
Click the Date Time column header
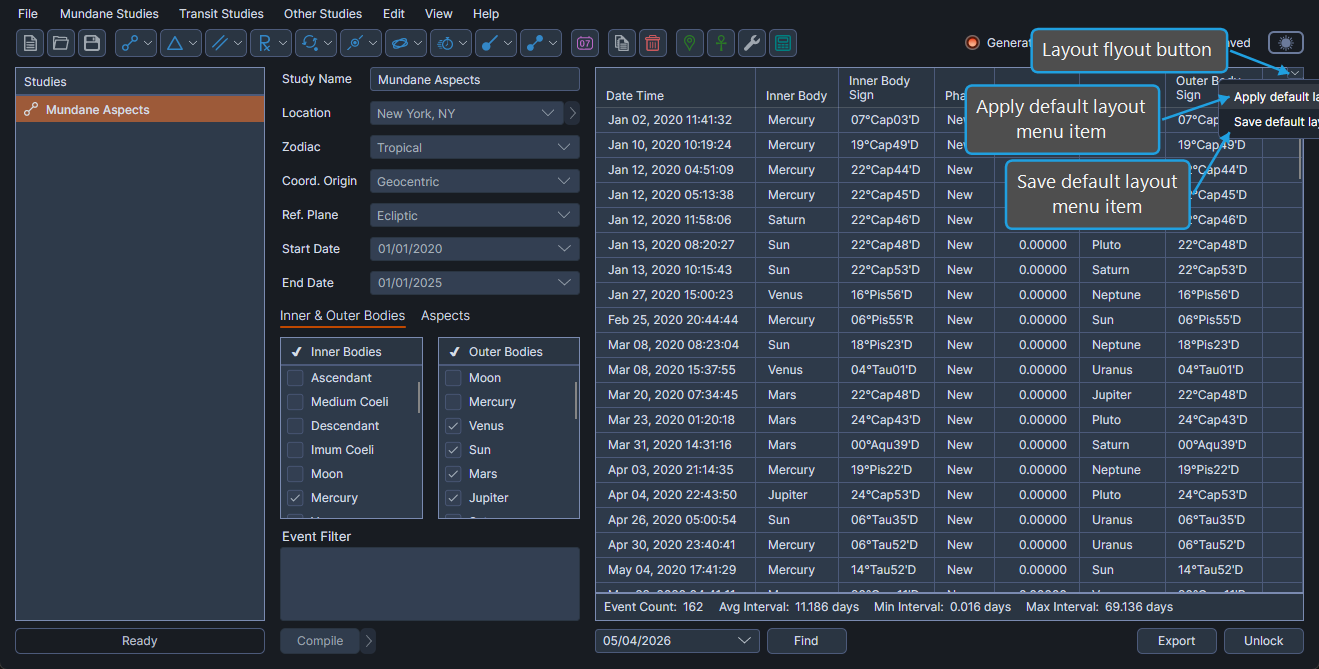[x=675, y=88]
